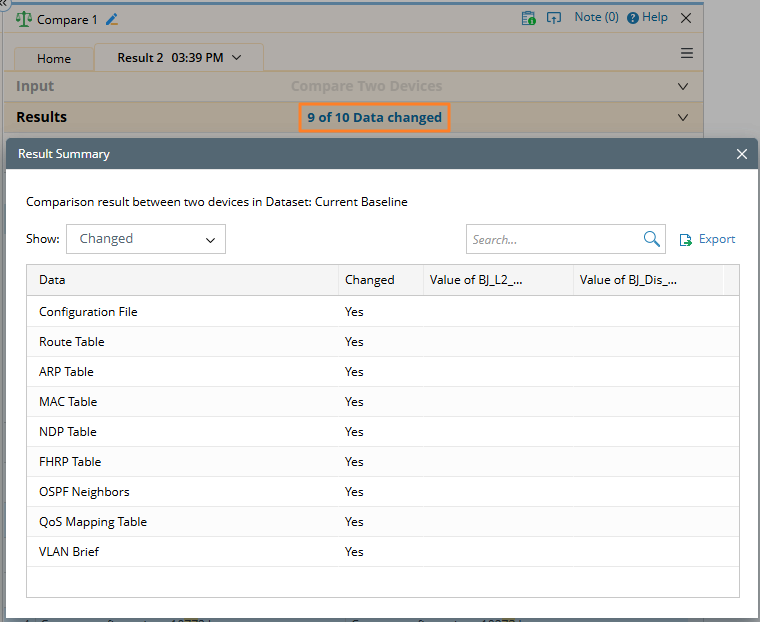Image resolution: width=760 pixels, height=622 pixels.
Task: Open the Show filter dropdown
Action: (146, 239)
